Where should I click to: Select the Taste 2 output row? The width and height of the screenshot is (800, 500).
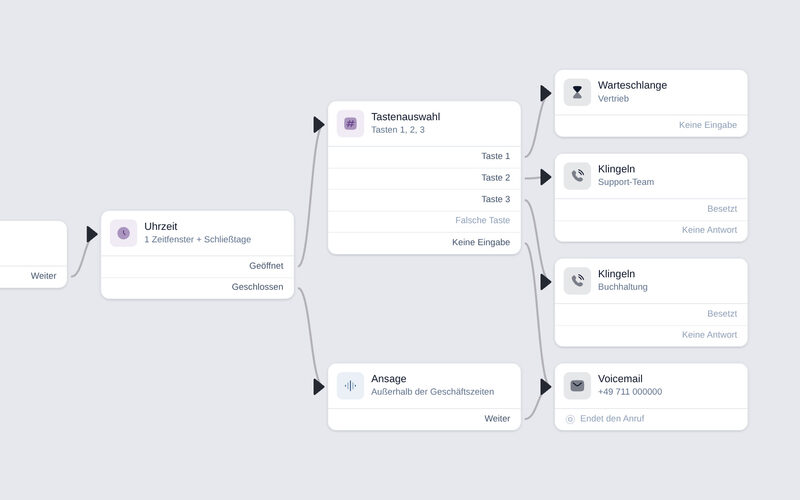pos(424,179)
